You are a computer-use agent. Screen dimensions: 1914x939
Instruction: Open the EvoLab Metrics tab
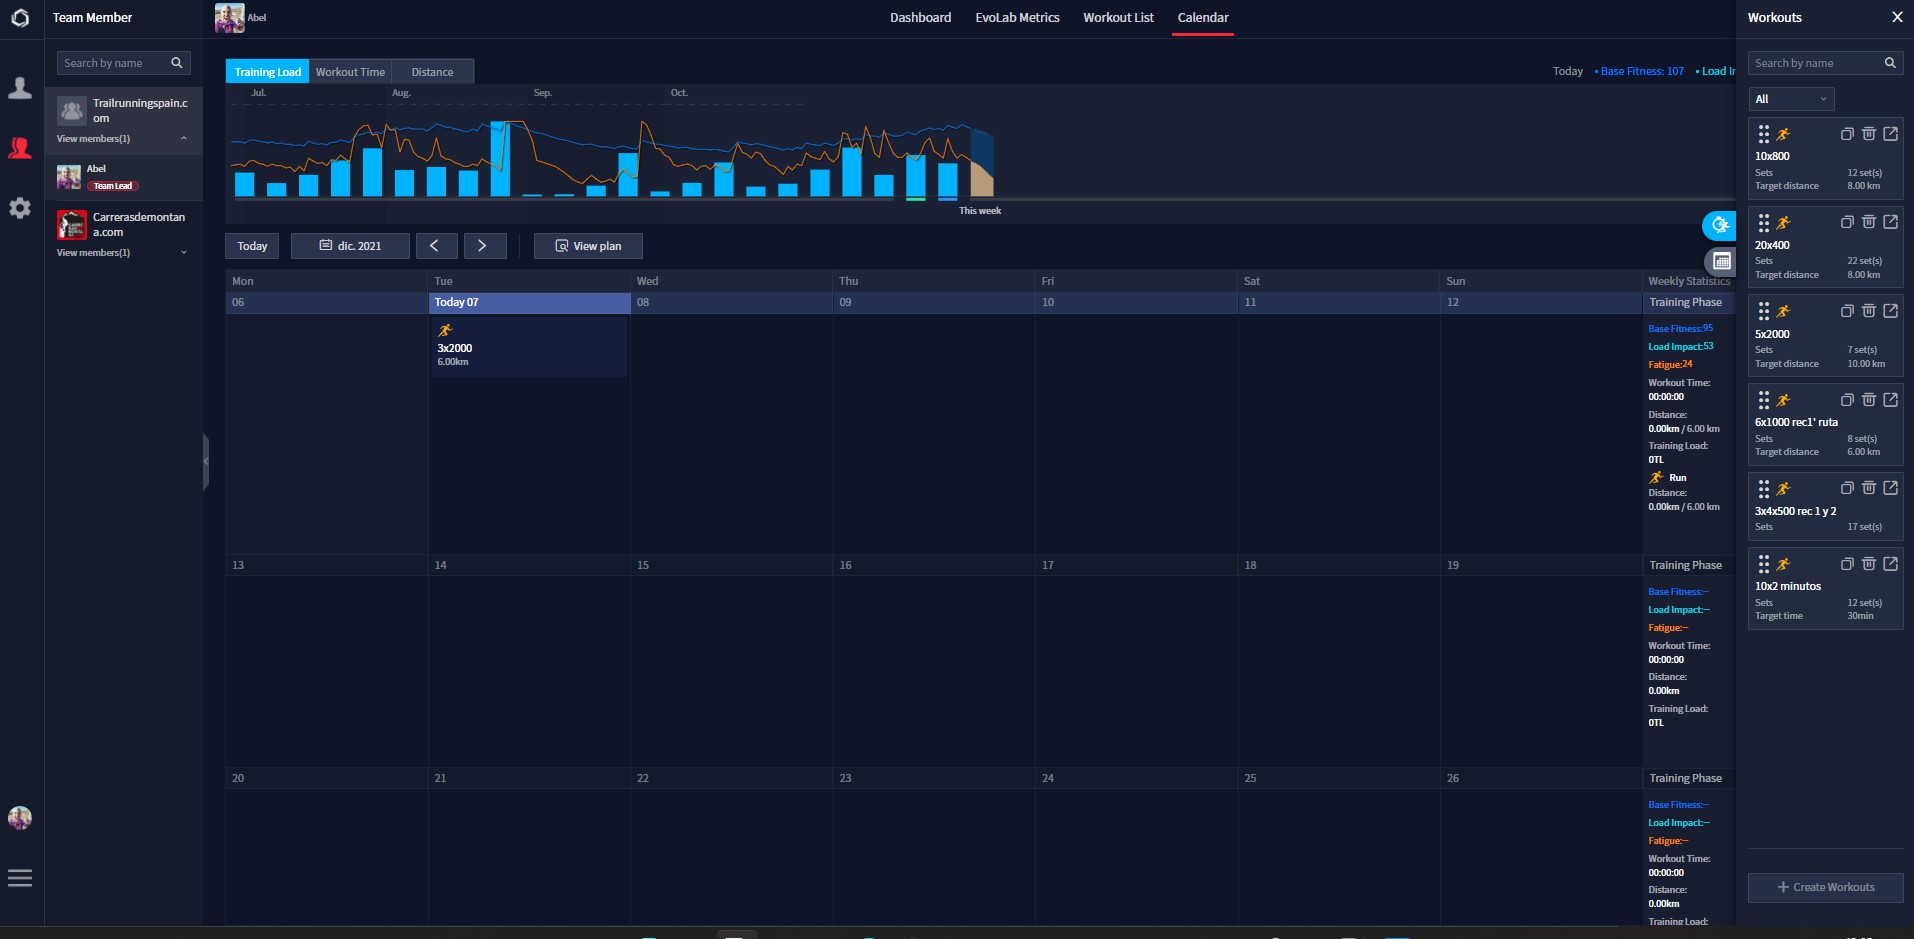point(1017,18)
